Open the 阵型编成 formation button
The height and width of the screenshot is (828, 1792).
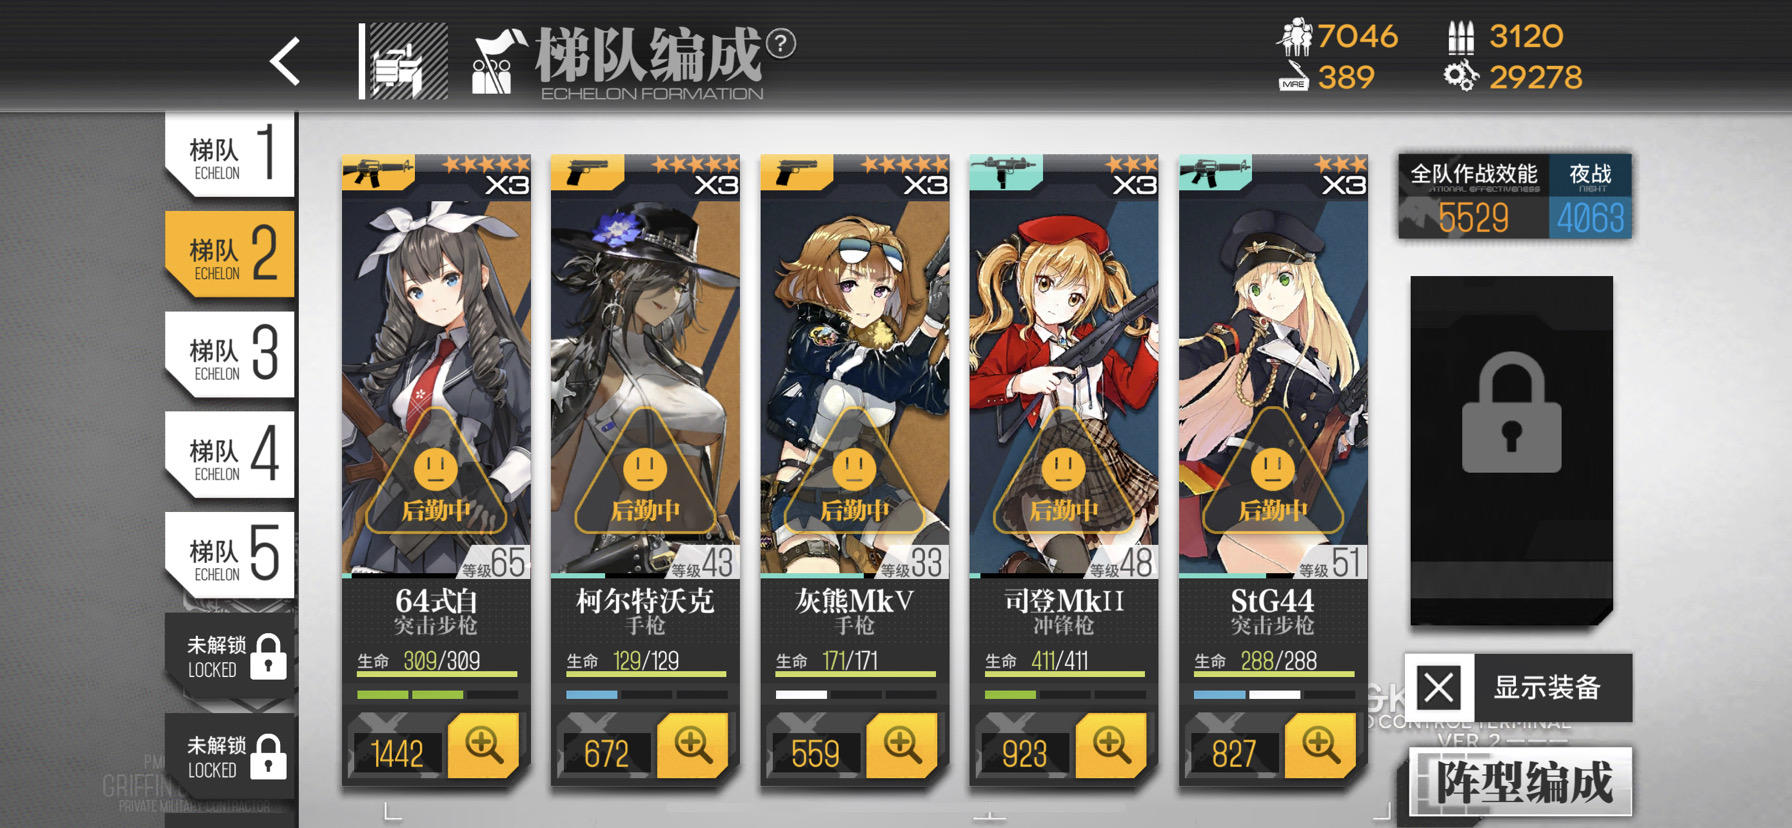coord(1521,782)
